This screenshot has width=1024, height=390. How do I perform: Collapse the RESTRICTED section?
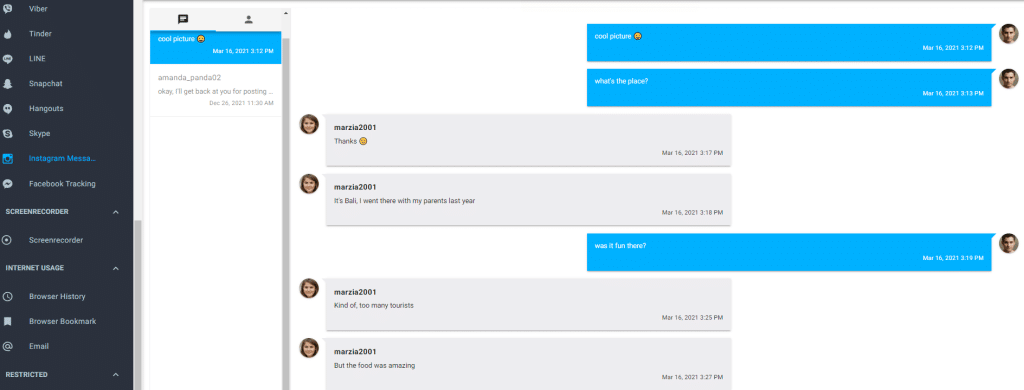coord(116,375)
